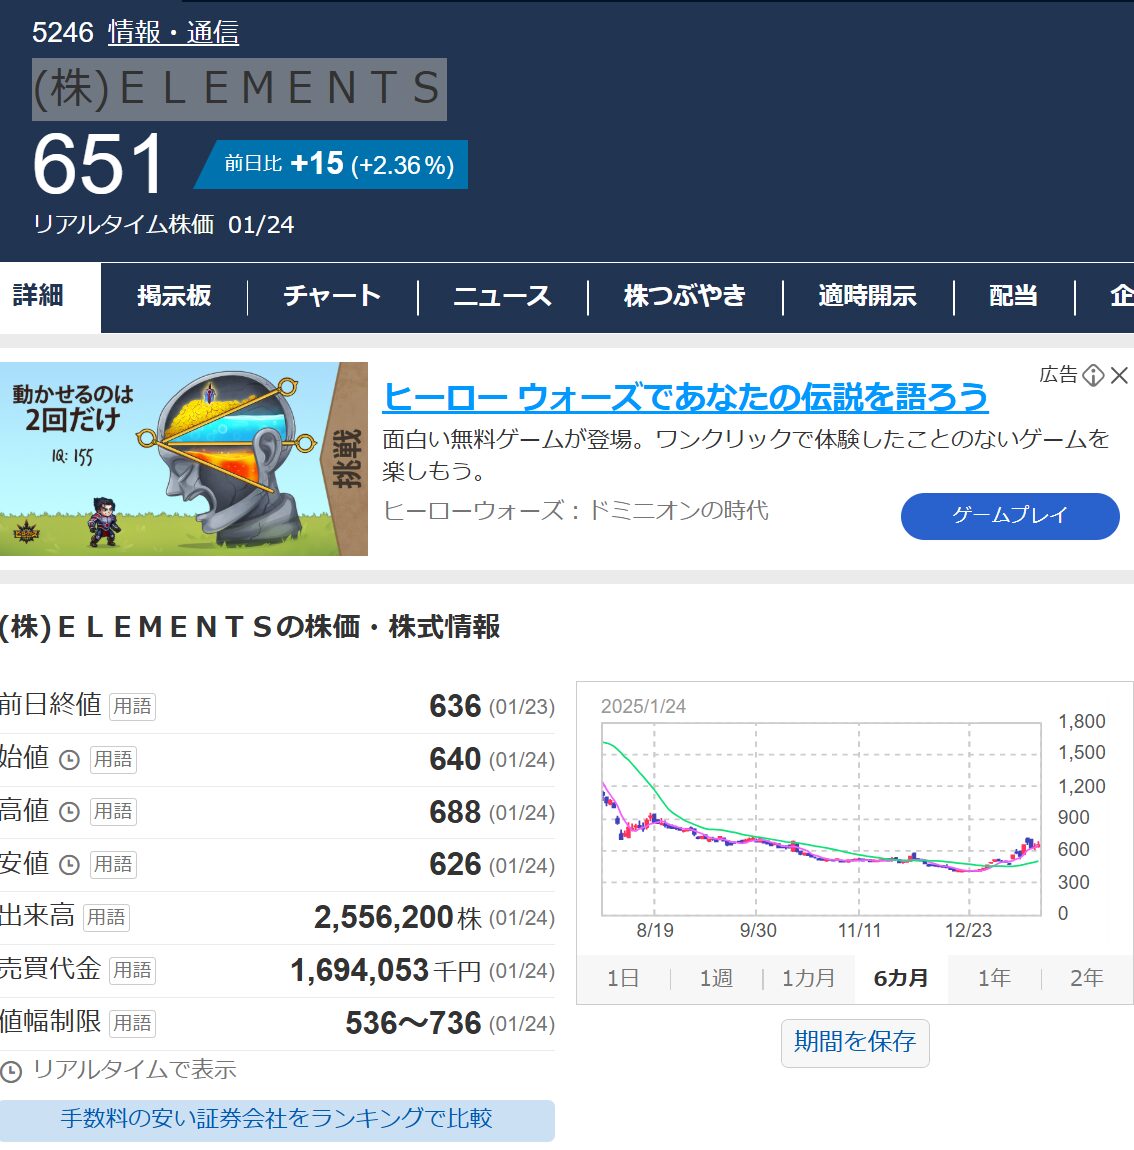The width and height of the screenshot is (1134, 1150).
Task: Go to the チャート tab
Action: (332, 296)
